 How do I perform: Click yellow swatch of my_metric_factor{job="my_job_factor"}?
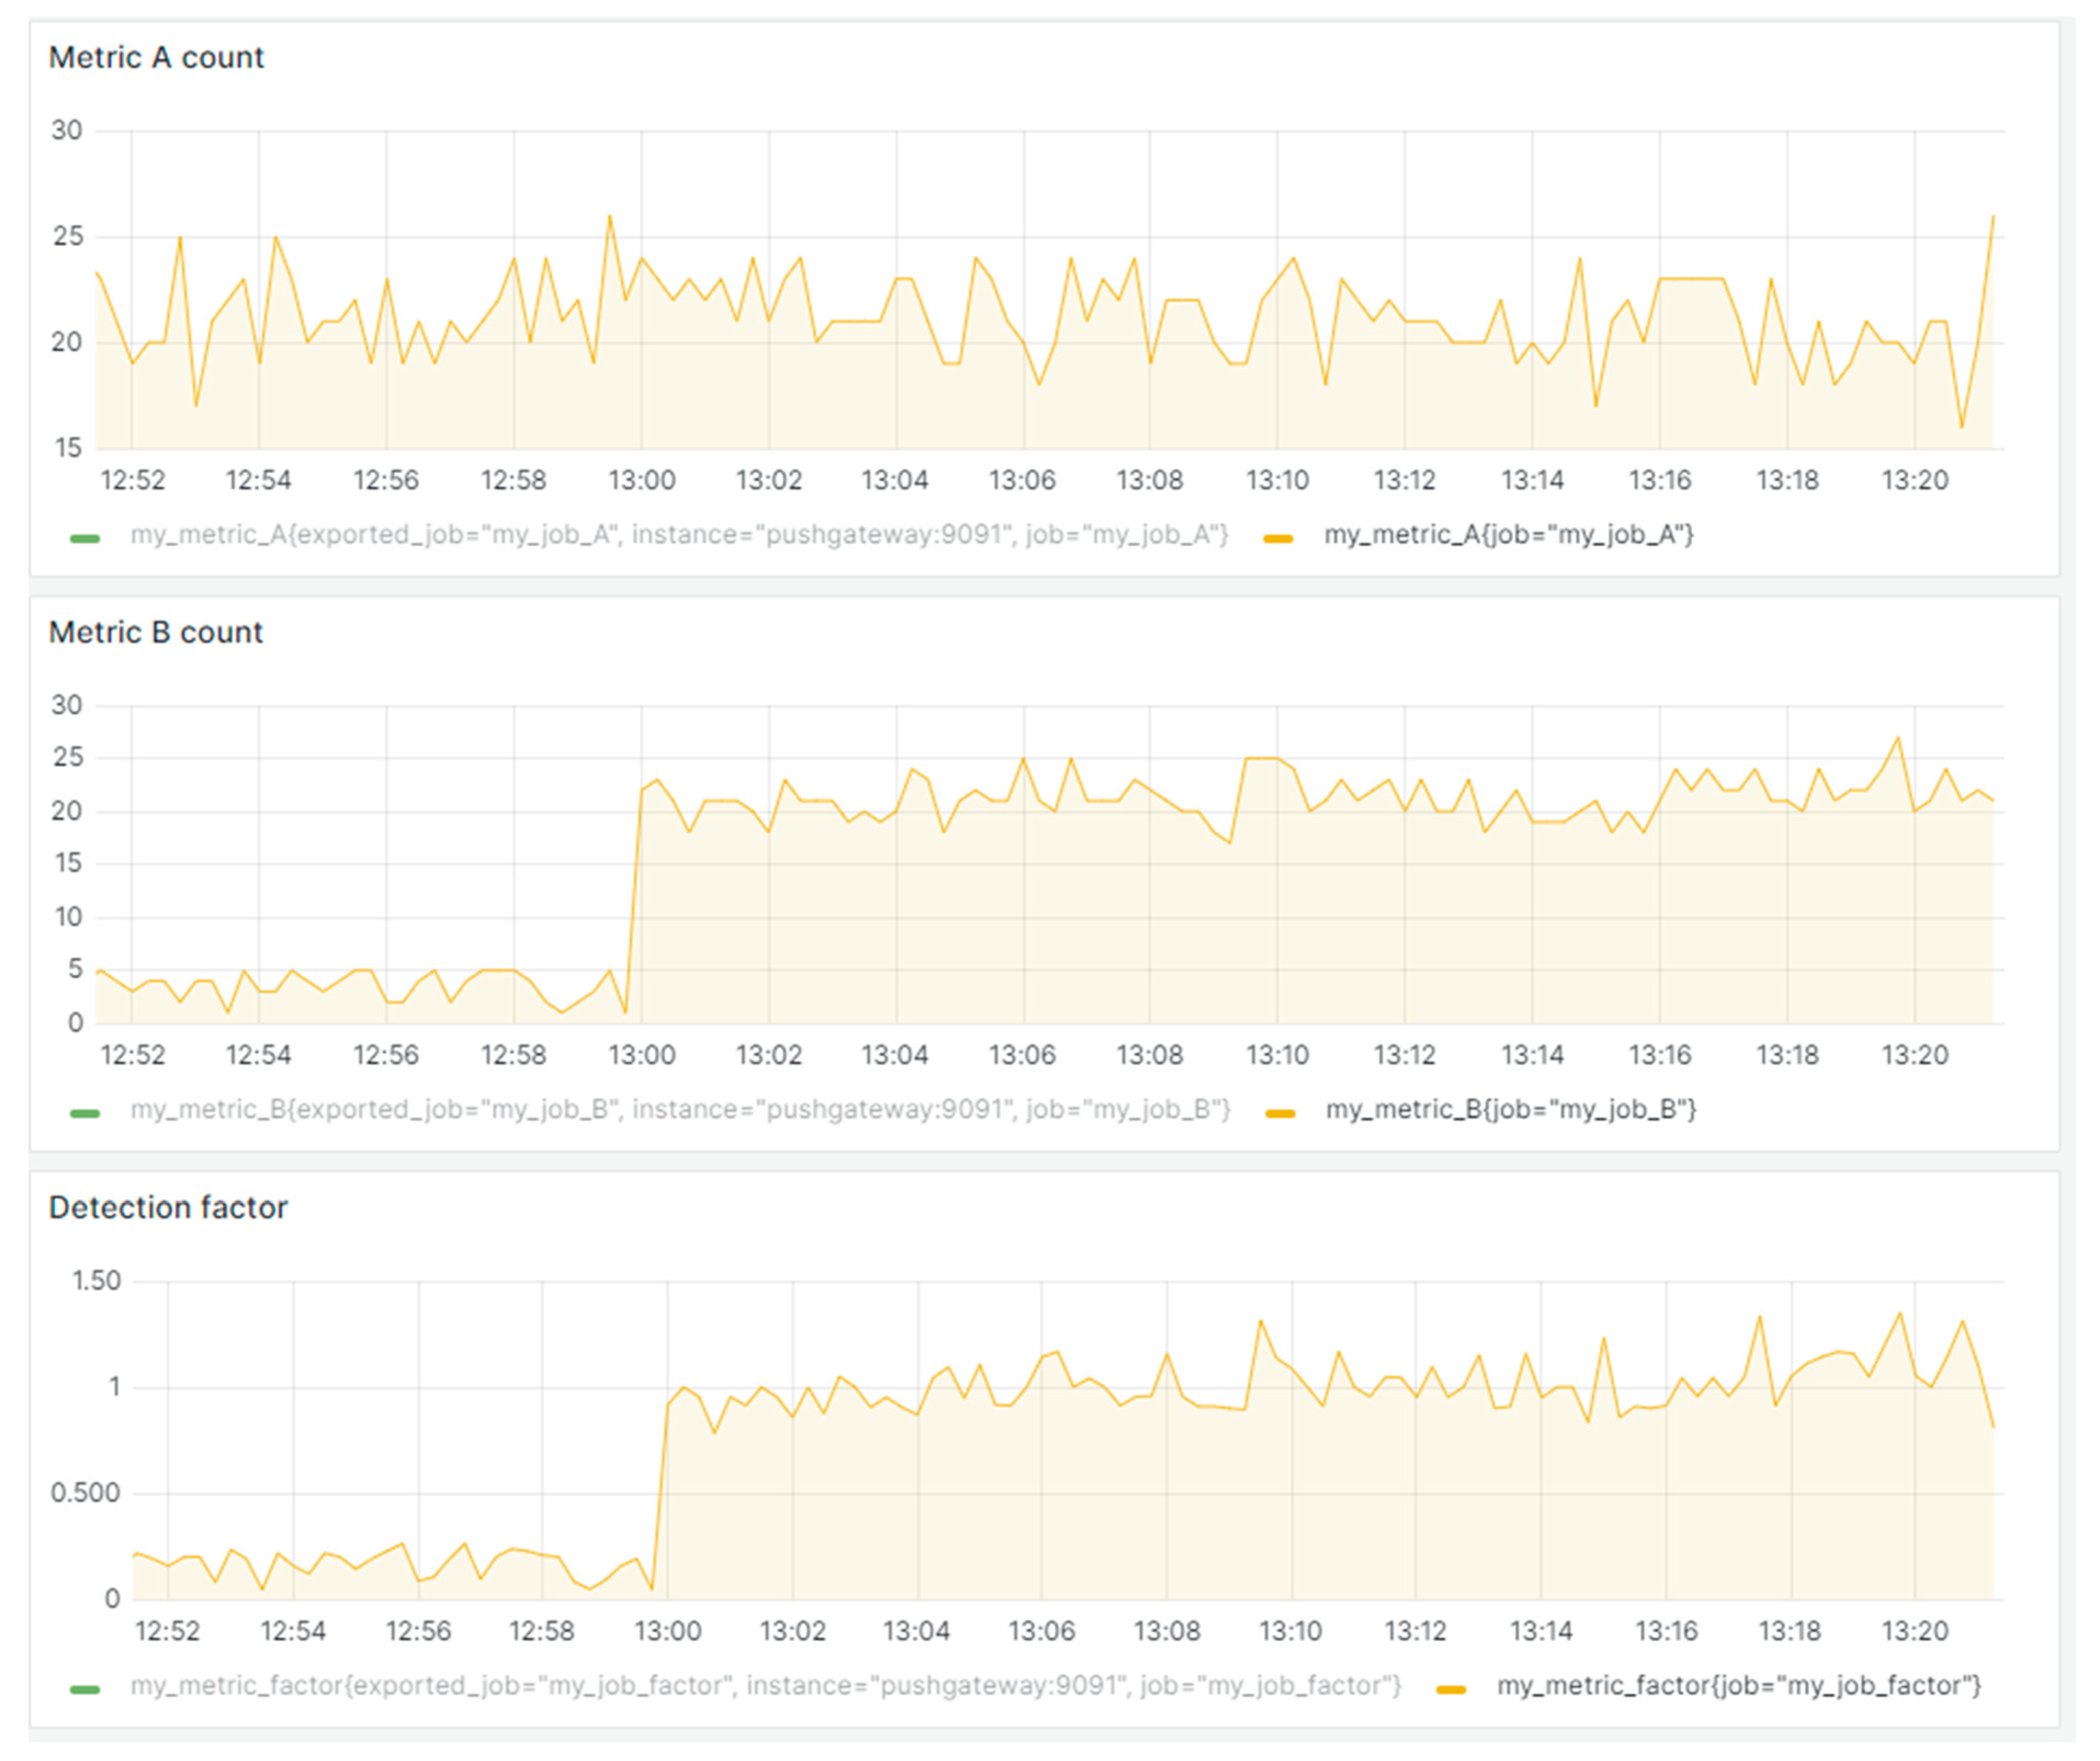[x=1450, y=1689]
